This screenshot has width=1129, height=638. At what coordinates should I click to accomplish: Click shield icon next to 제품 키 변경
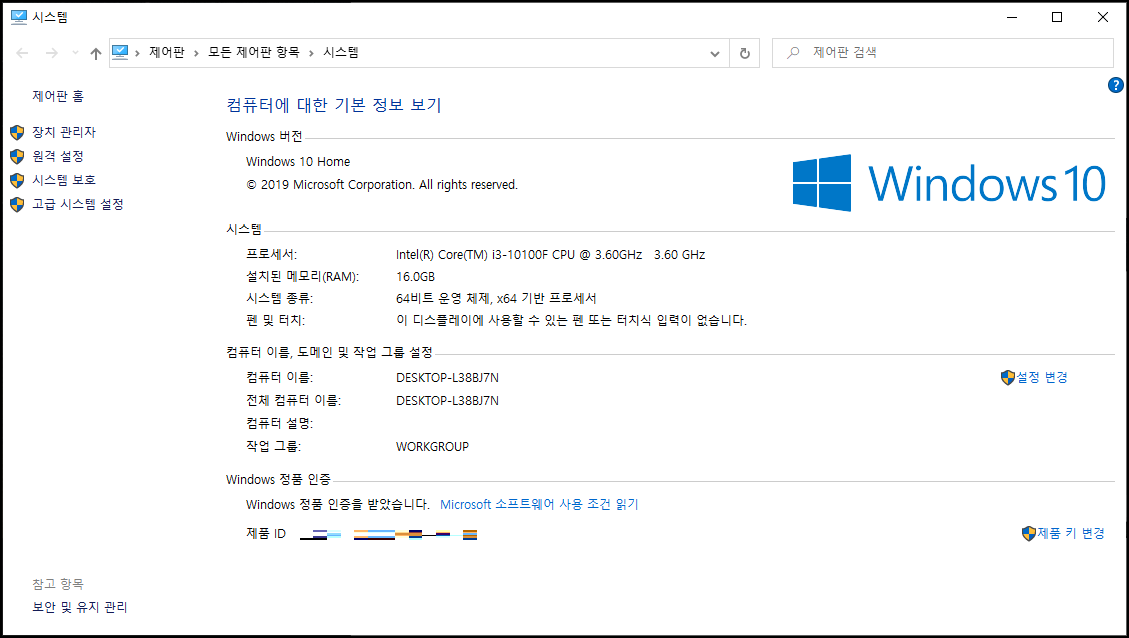click(1029, 534)
